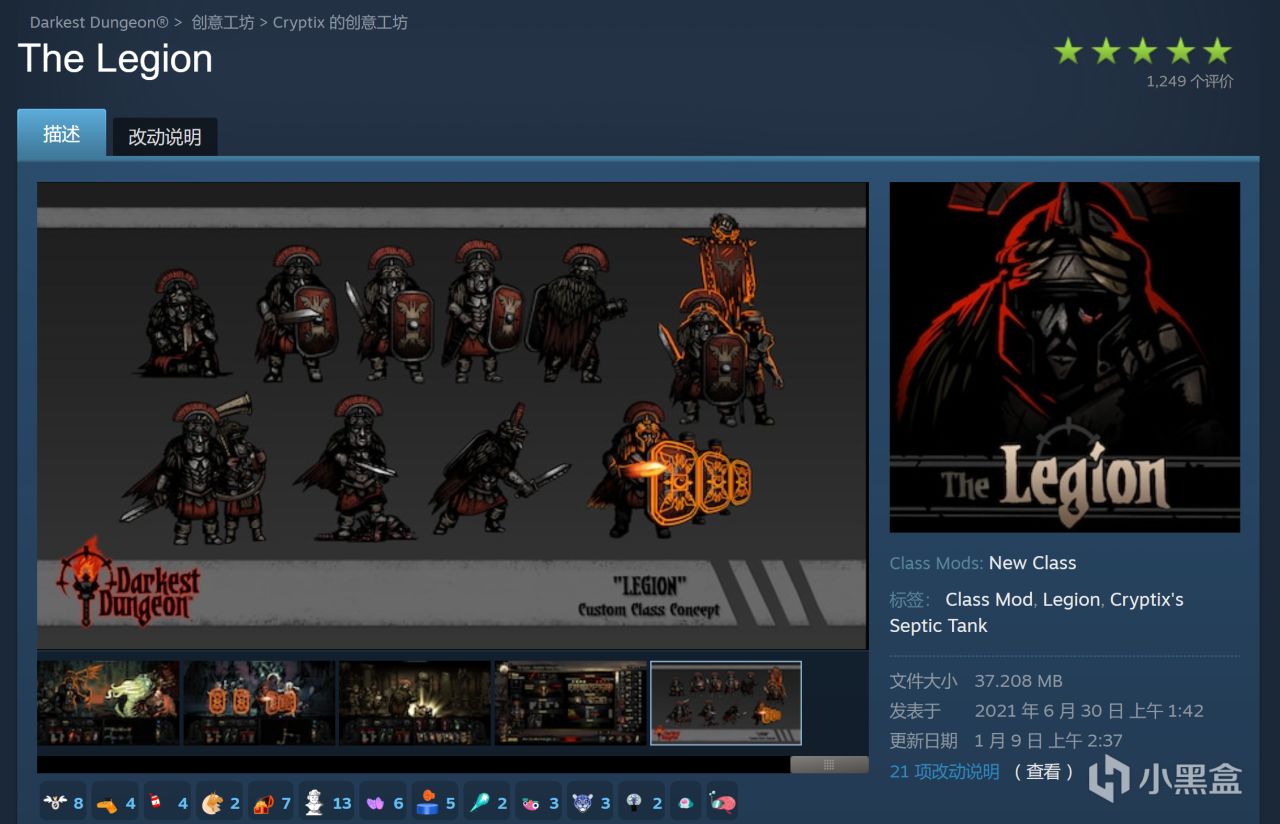Click the publish date 2021 年 6 月 30 日
Image resolution: width=1280 pixels, height=824 pixels.
point(1089,711)
